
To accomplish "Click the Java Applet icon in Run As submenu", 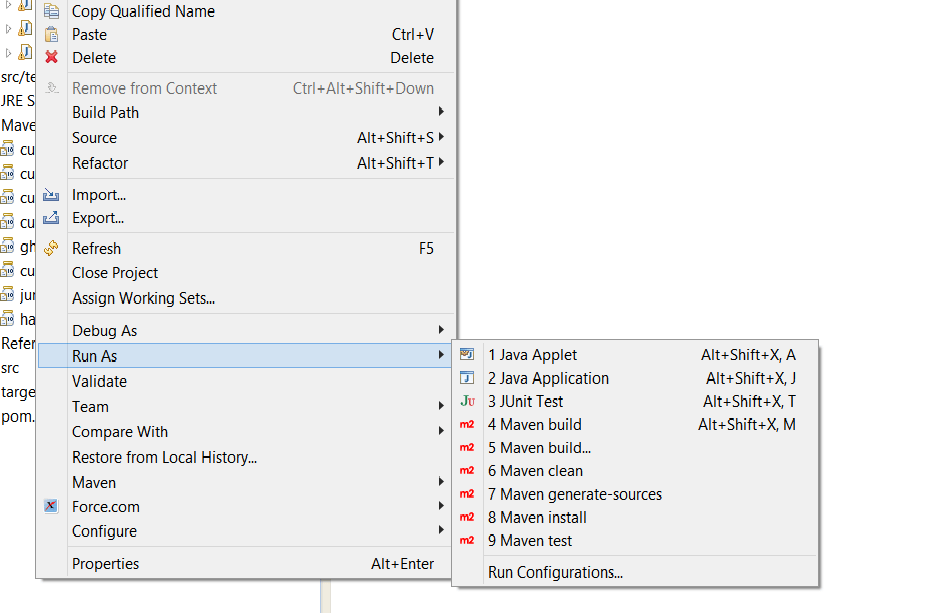I will (466, 353).
